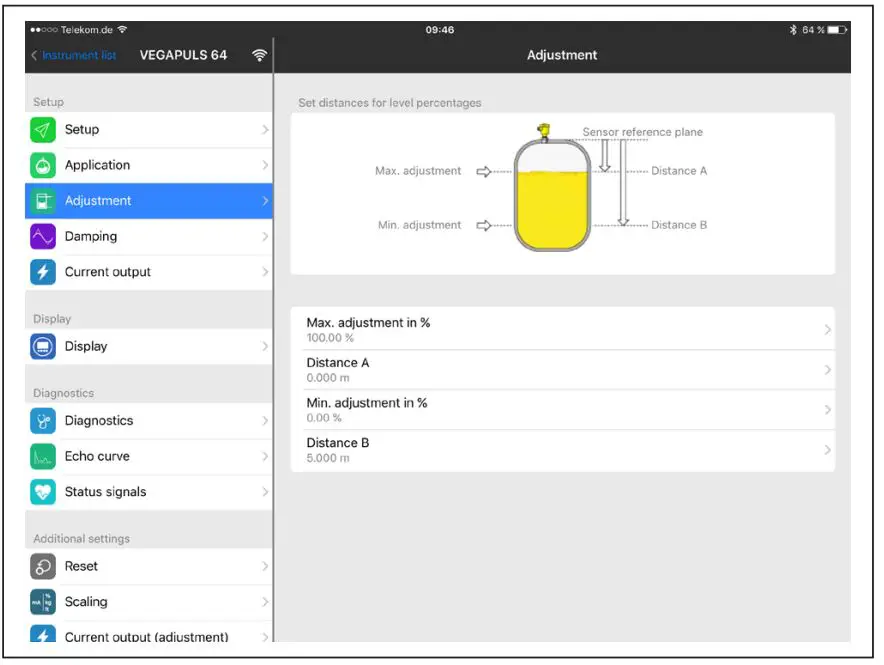Expand the Max. adjustment in % row chevron
Image resolution: width=884 pixels, height=665 pixels.
click(x=828, y=330)
